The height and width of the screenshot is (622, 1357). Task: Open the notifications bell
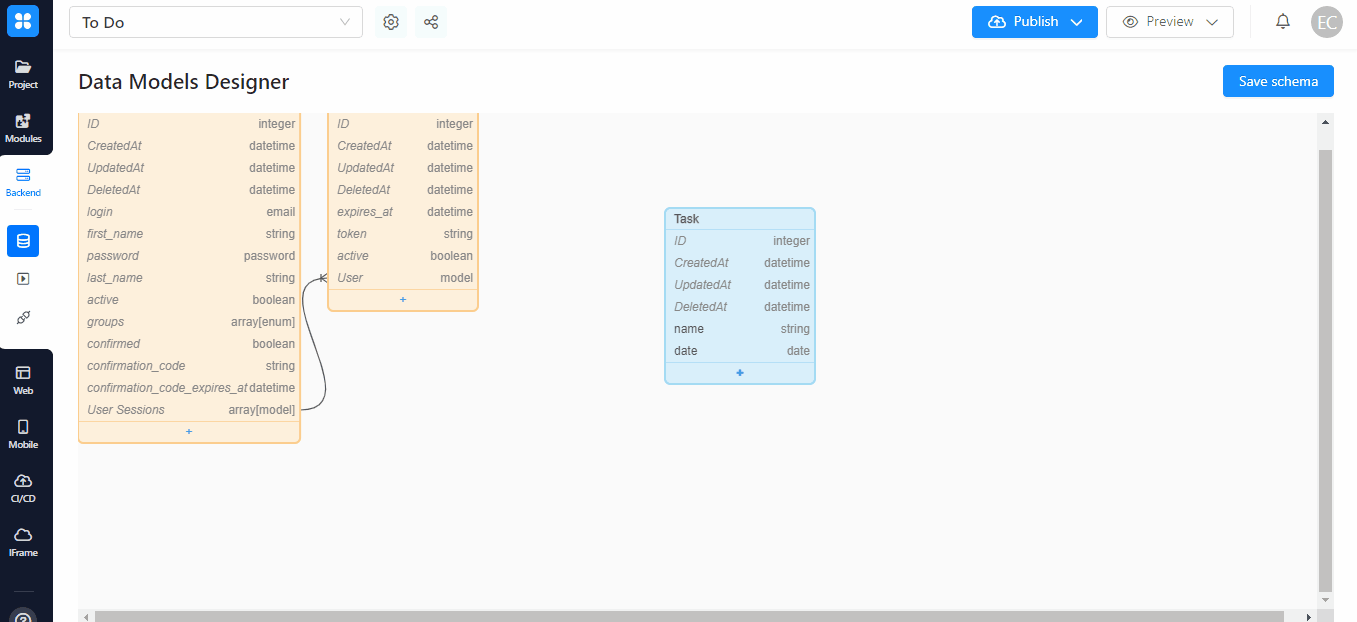(1283, 22)
